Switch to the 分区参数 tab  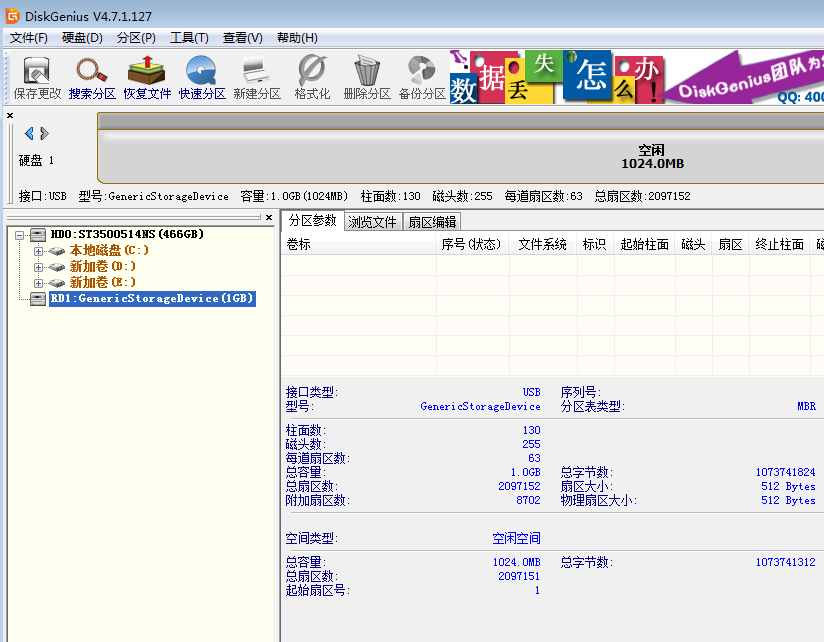[312, 220]
